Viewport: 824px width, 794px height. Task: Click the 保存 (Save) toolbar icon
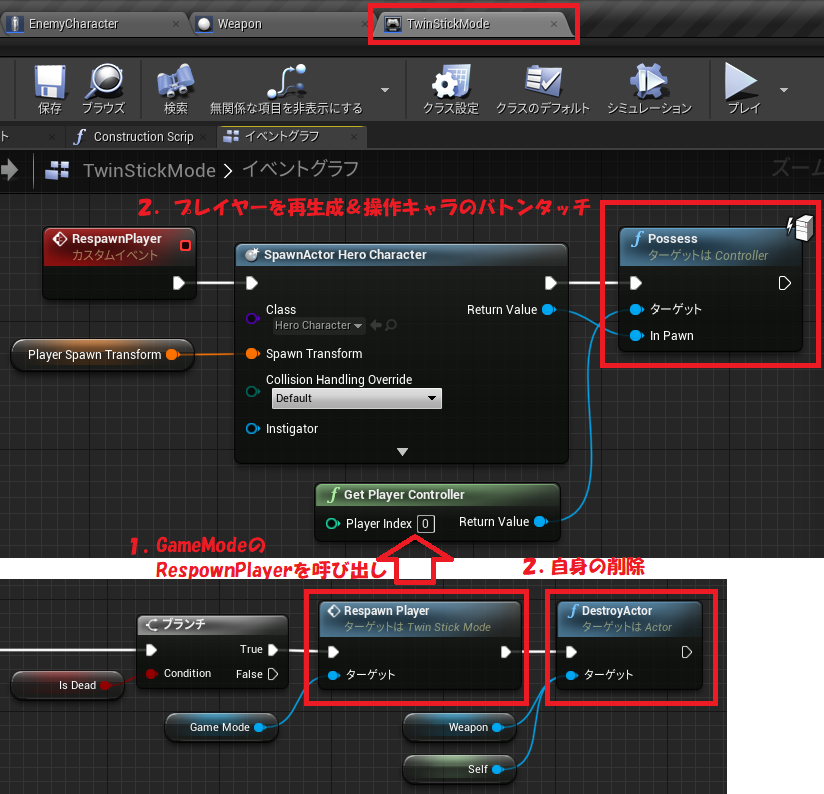click(x=50, y=82)
